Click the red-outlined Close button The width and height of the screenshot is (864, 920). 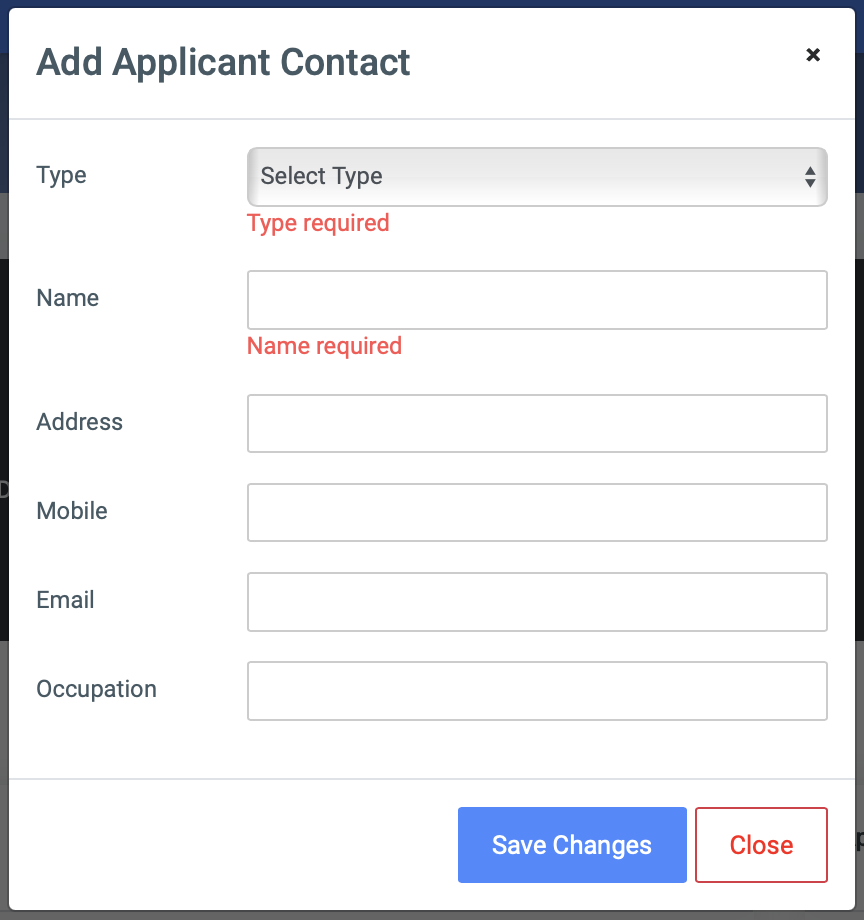(x=761, y=845)
